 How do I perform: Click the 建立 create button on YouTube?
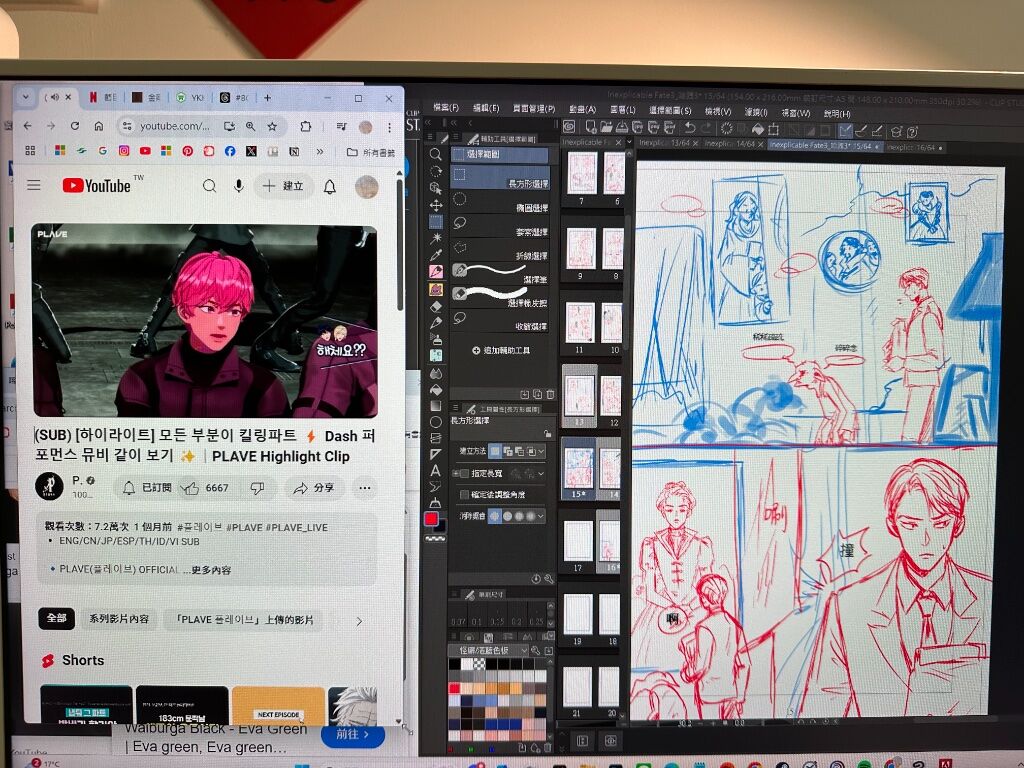click(283, 186)
